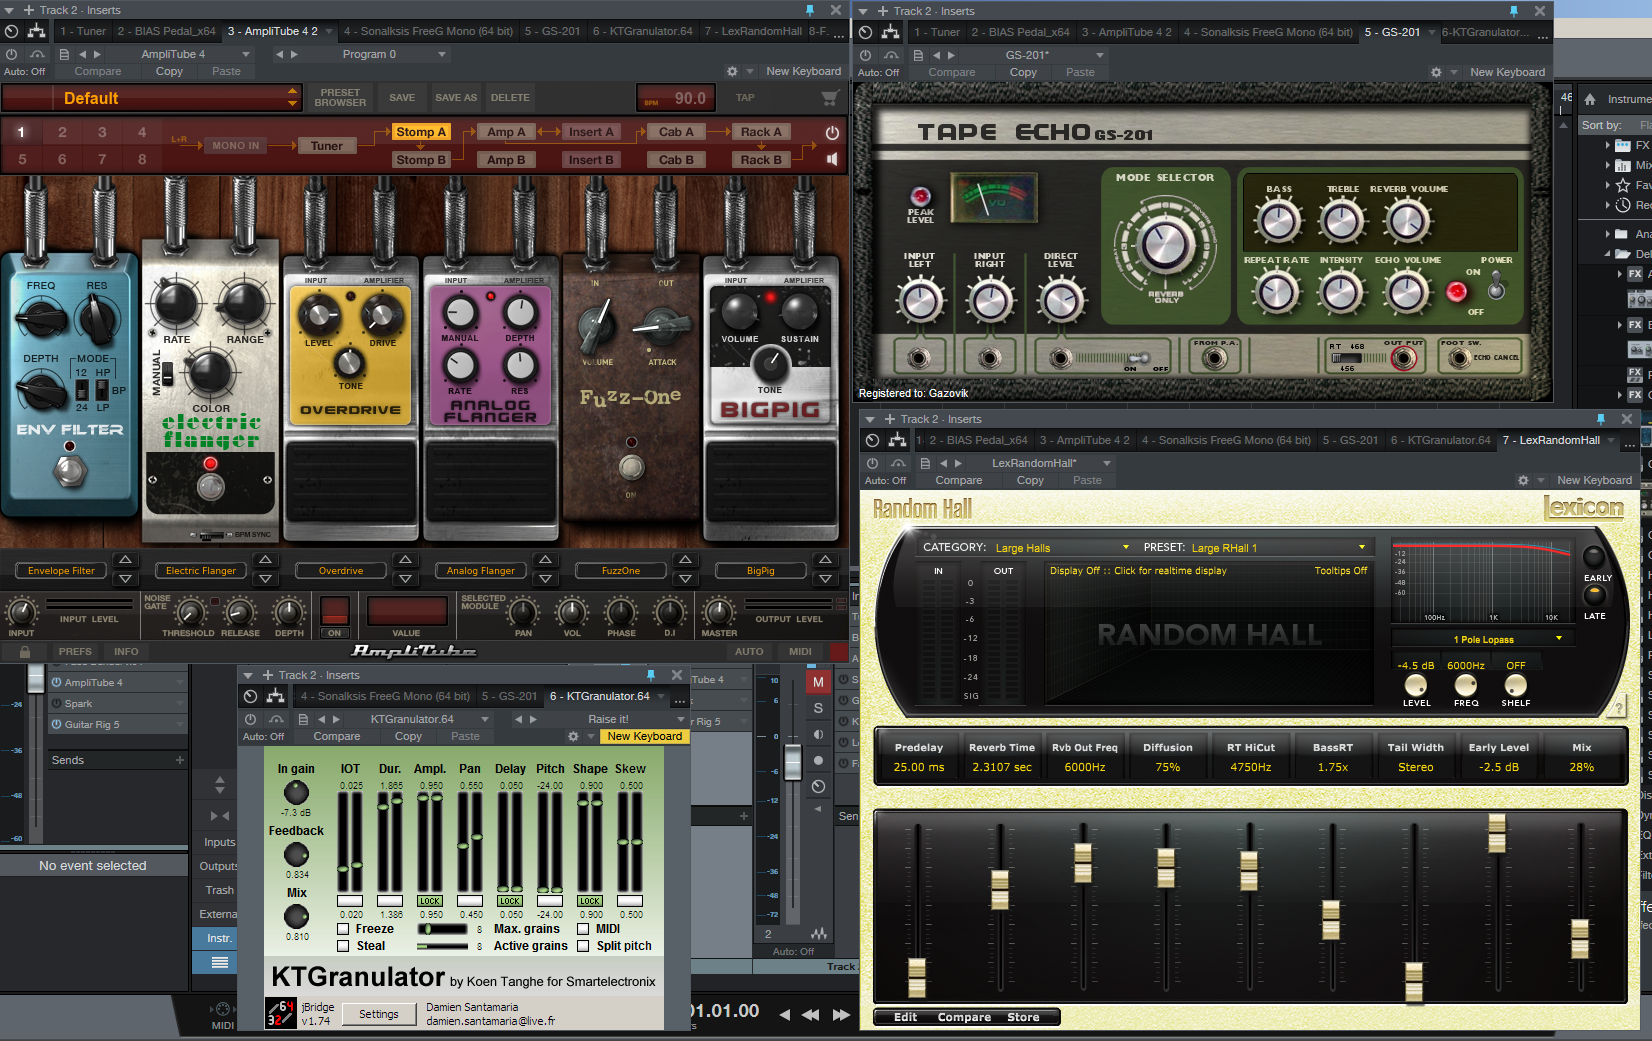Open the shopping cart in AmpliTube
1652x1041 pixels.
[829, 98]
